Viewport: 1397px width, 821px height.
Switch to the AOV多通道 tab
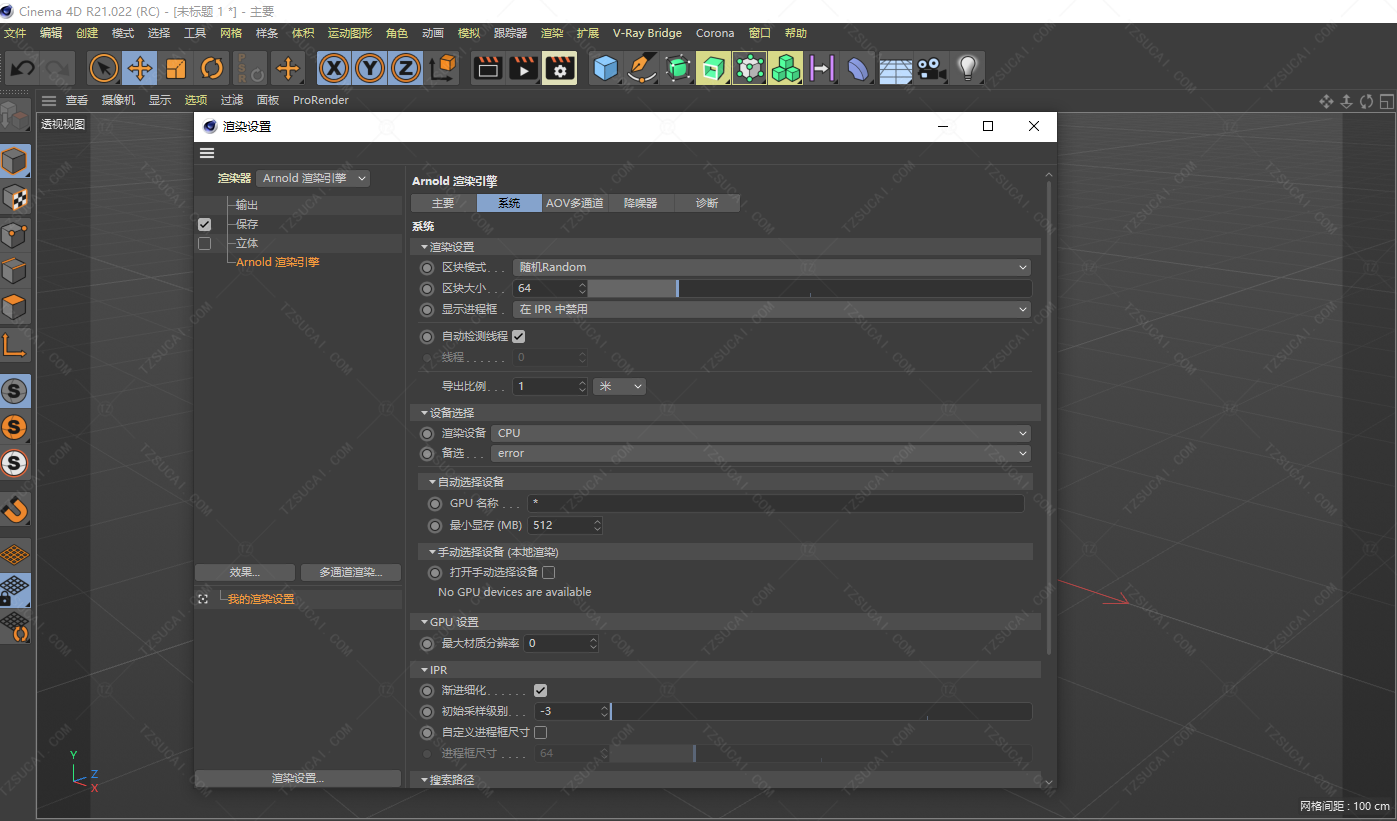coord(575,203)
